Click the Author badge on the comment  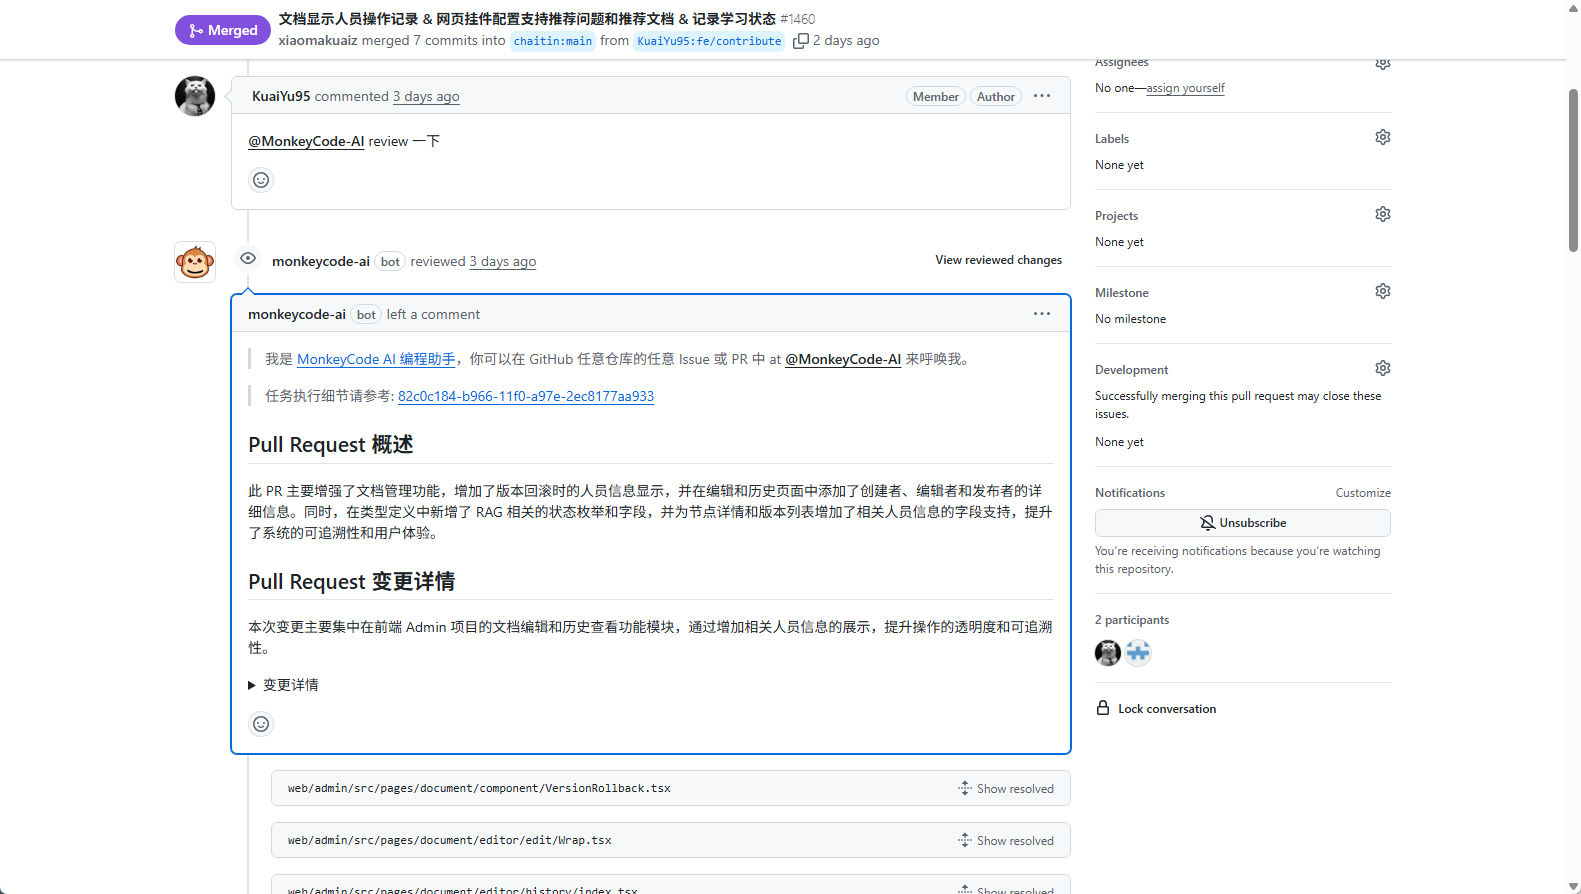click(x=996, y=97)
